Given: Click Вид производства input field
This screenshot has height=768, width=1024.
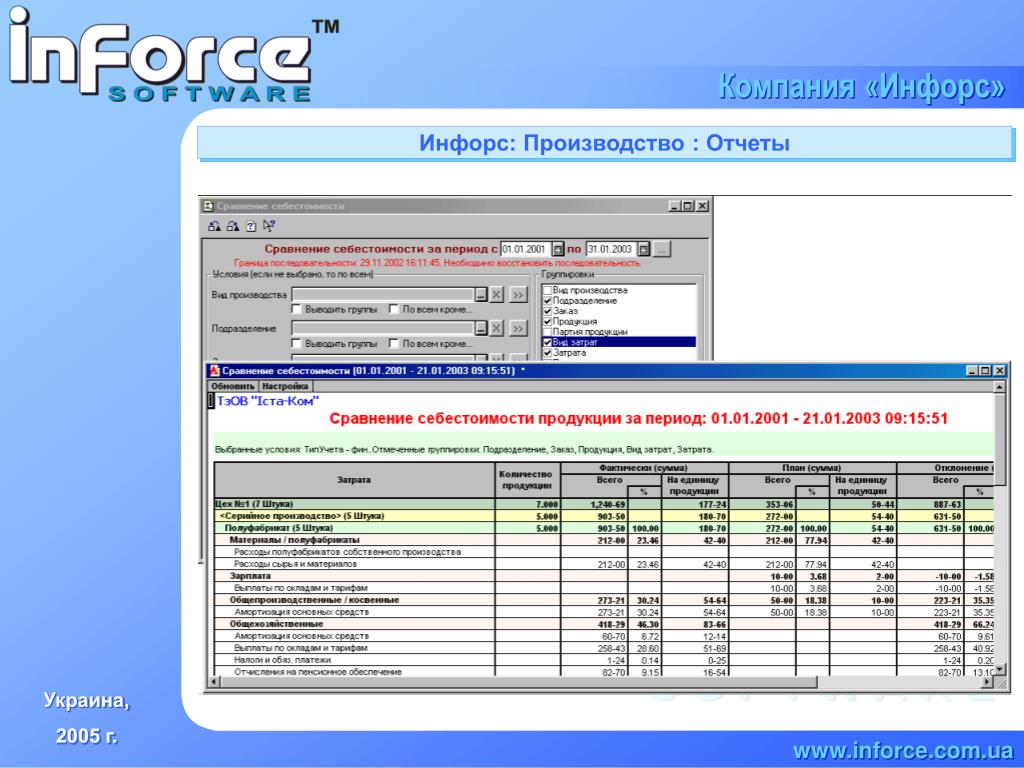Looking at the screenshot, I should coord(383,295).
